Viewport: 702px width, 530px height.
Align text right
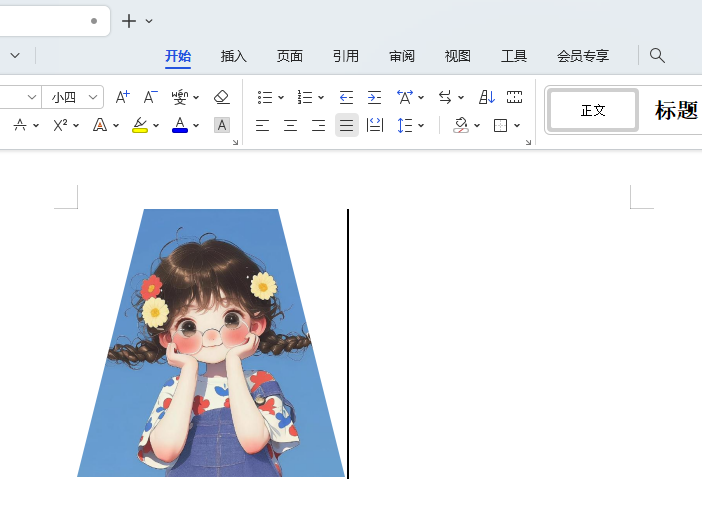[x=318, y=125]
